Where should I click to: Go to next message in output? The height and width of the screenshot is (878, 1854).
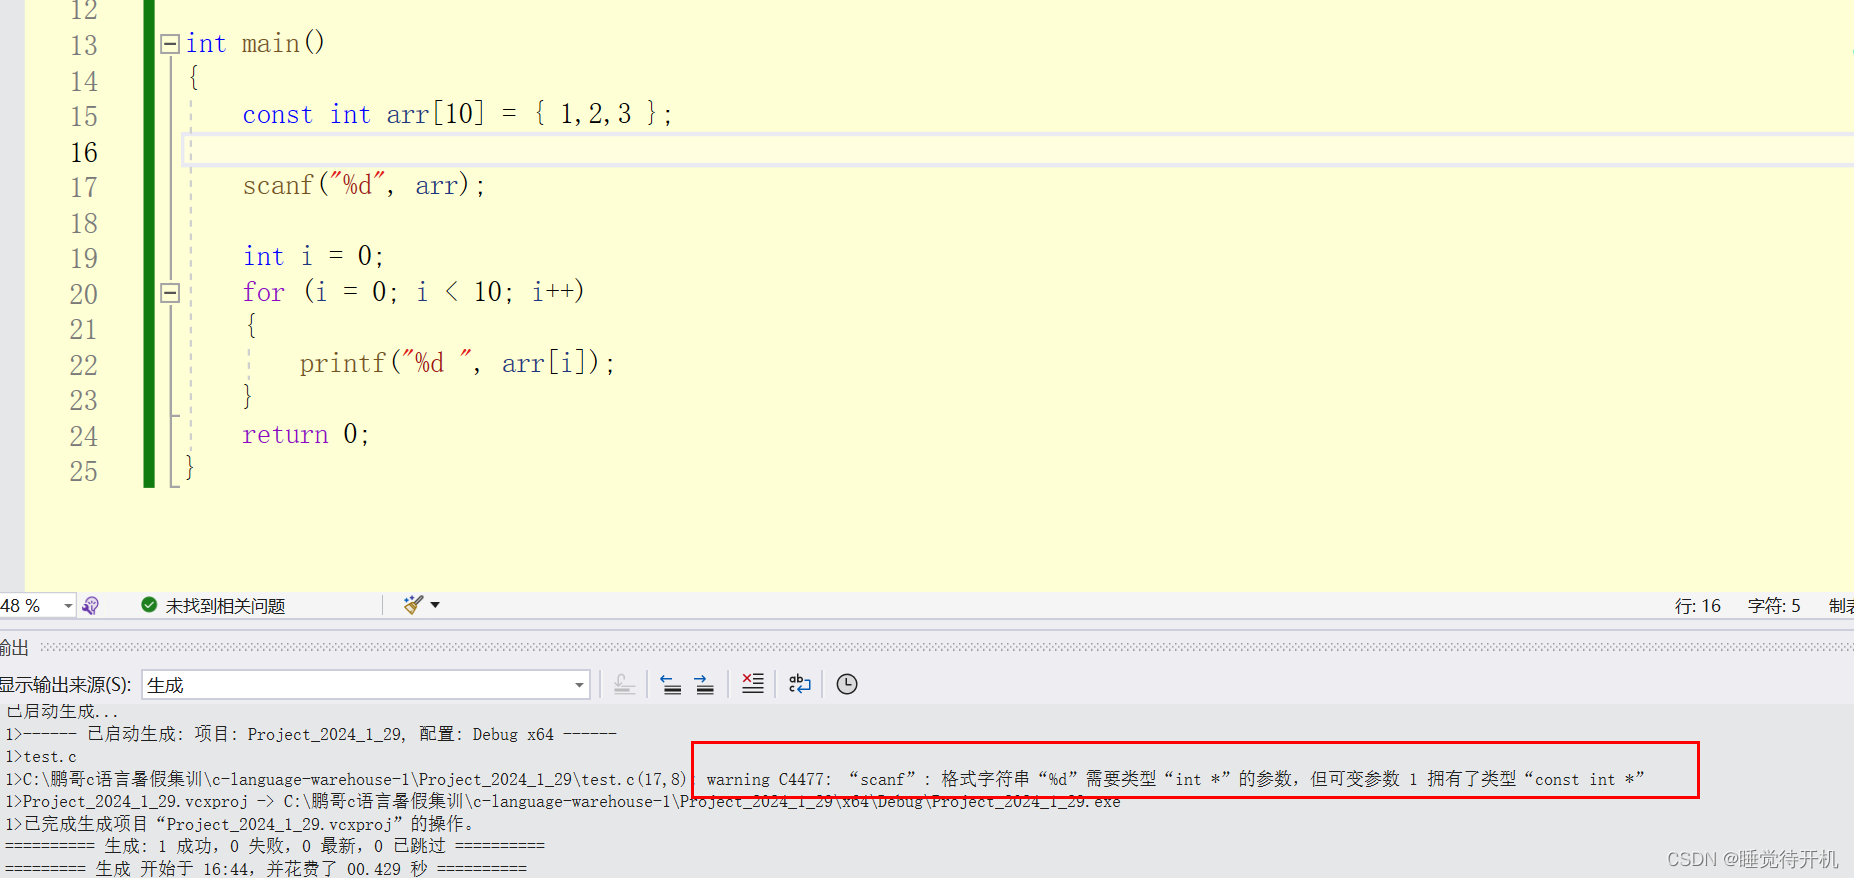coord(704,685)
